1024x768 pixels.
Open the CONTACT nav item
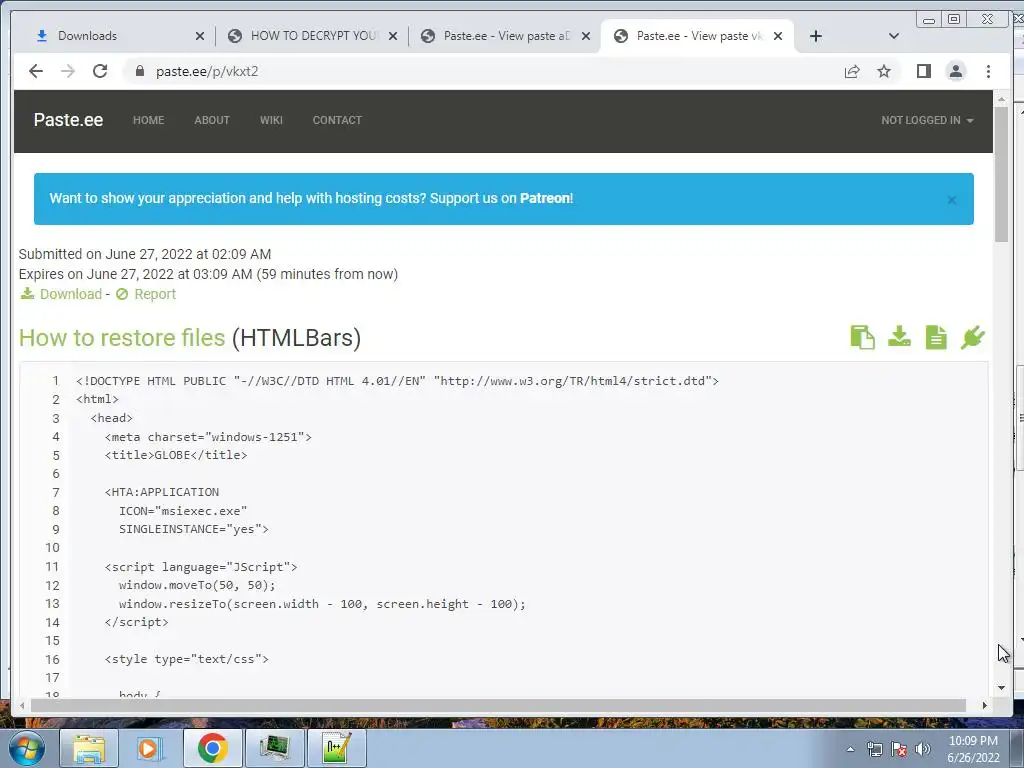(337, 120)
